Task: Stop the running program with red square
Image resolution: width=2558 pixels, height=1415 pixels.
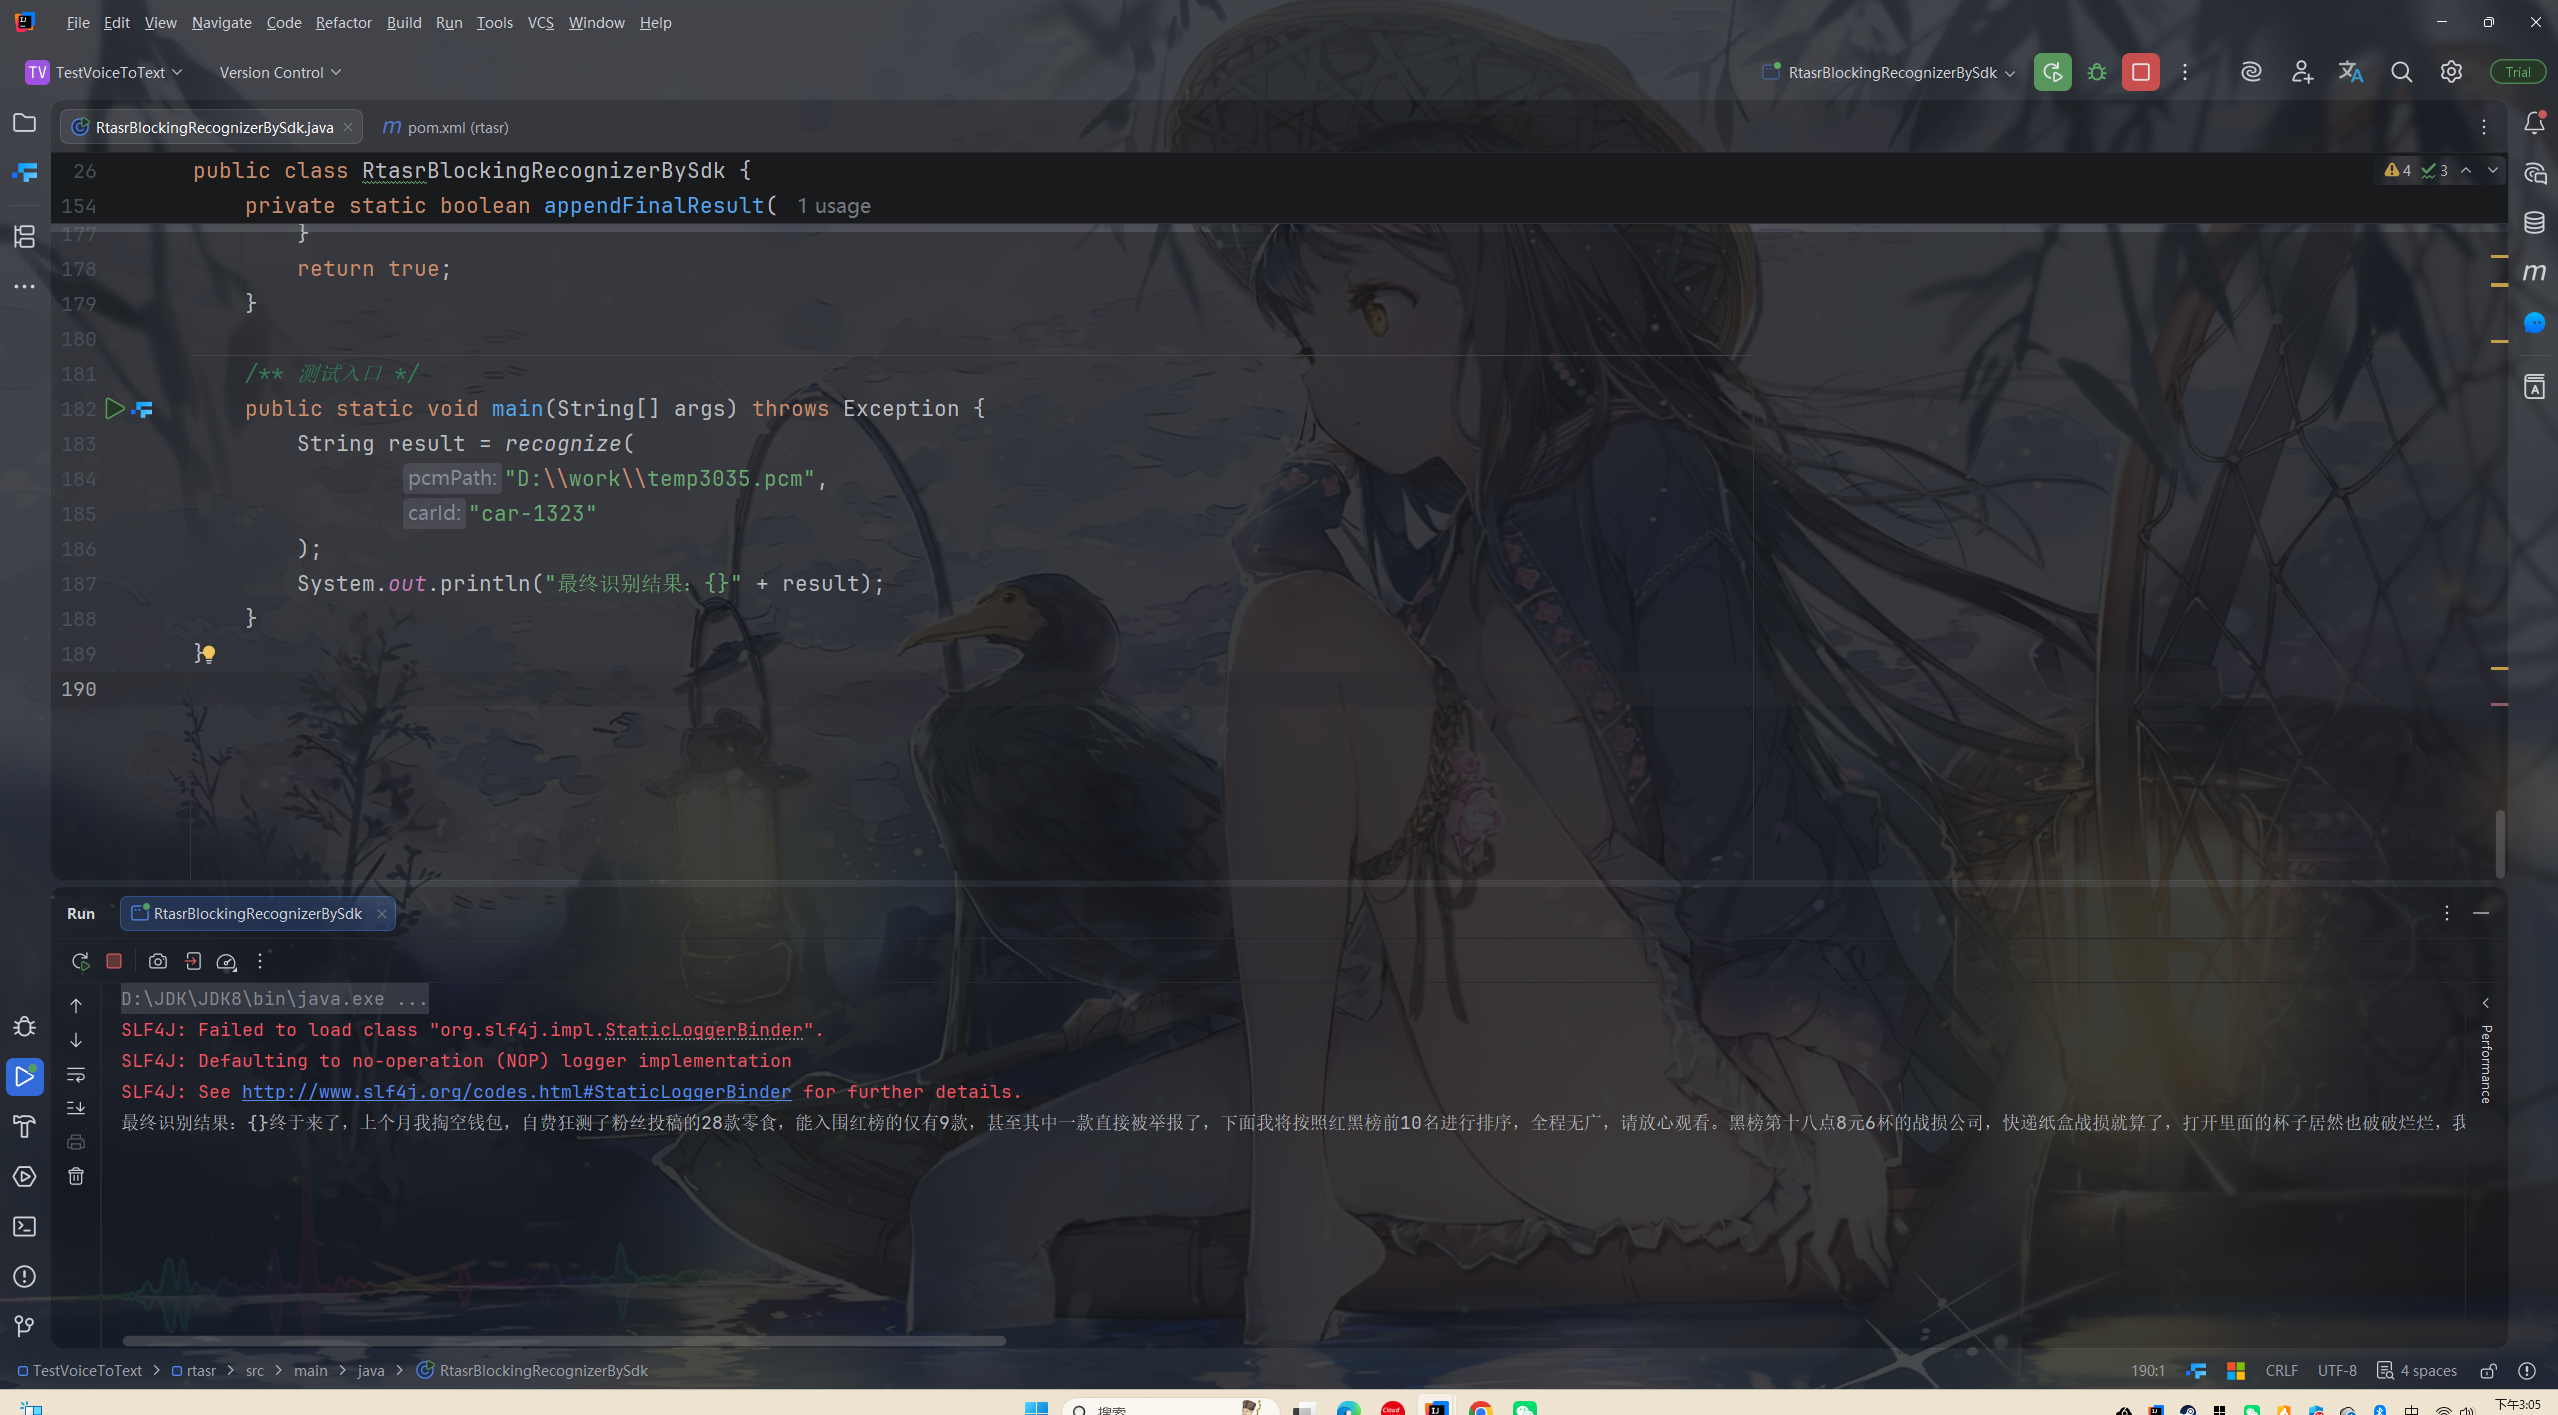Action: pos(2140,72)
